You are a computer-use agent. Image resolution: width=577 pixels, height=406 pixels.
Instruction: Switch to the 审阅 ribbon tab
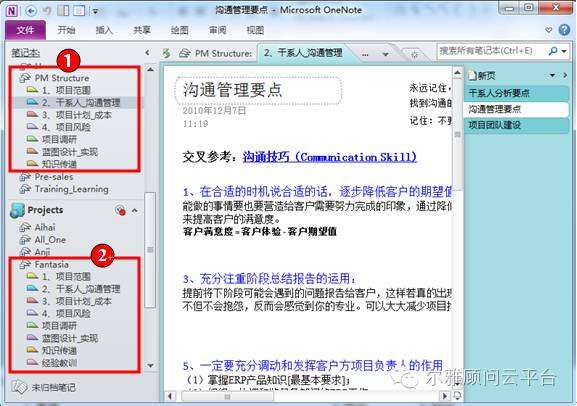(x=218, y=30)
